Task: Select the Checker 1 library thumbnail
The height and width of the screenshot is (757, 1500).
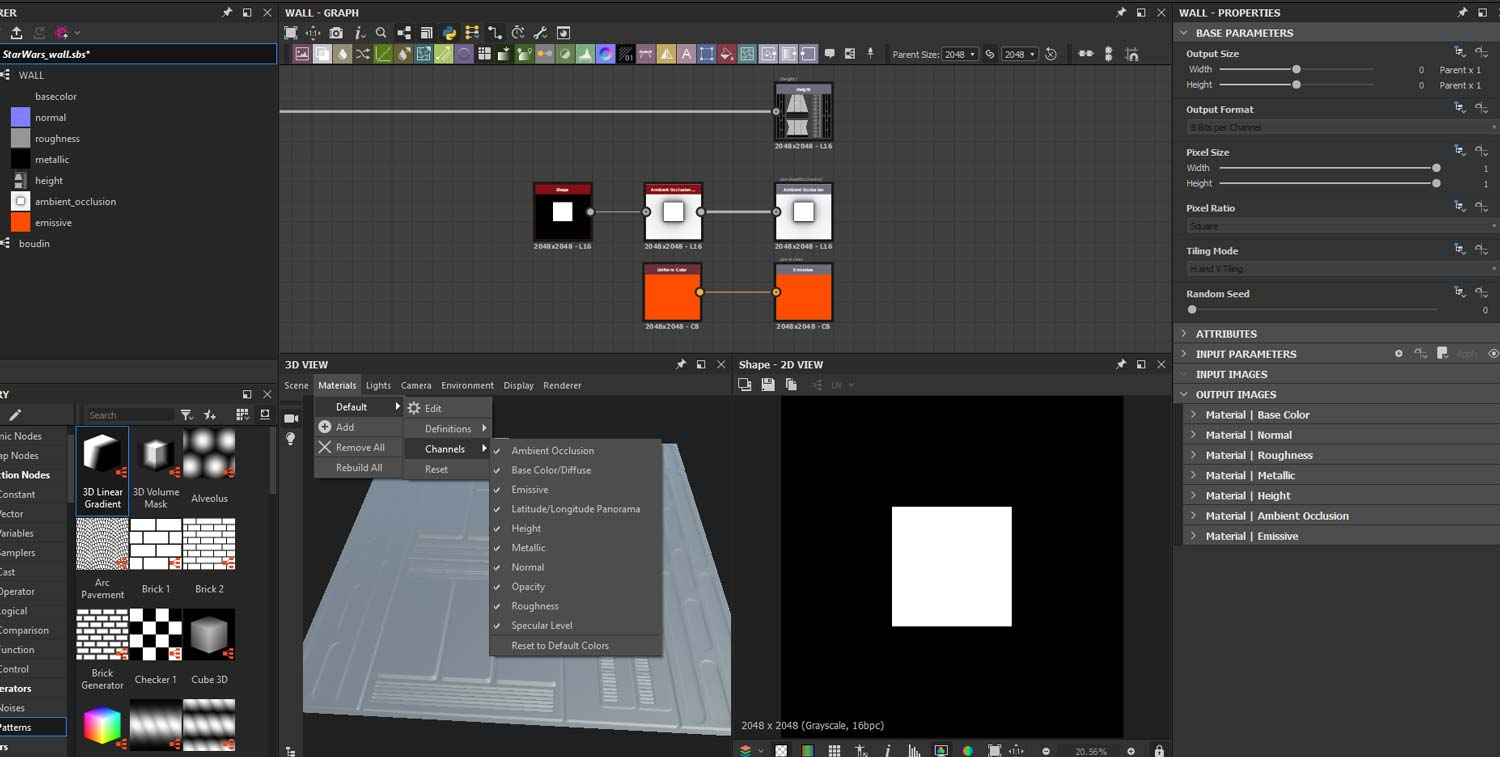Action: point(155,634)
